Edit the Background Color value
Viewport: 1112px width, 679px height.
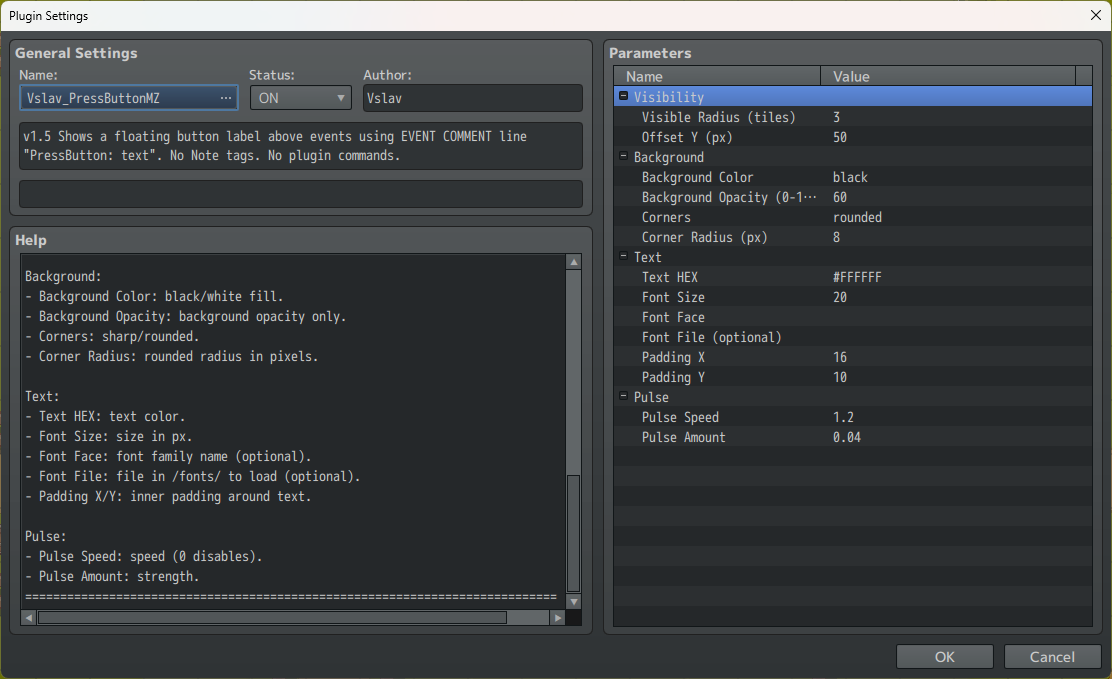point(900,177)
